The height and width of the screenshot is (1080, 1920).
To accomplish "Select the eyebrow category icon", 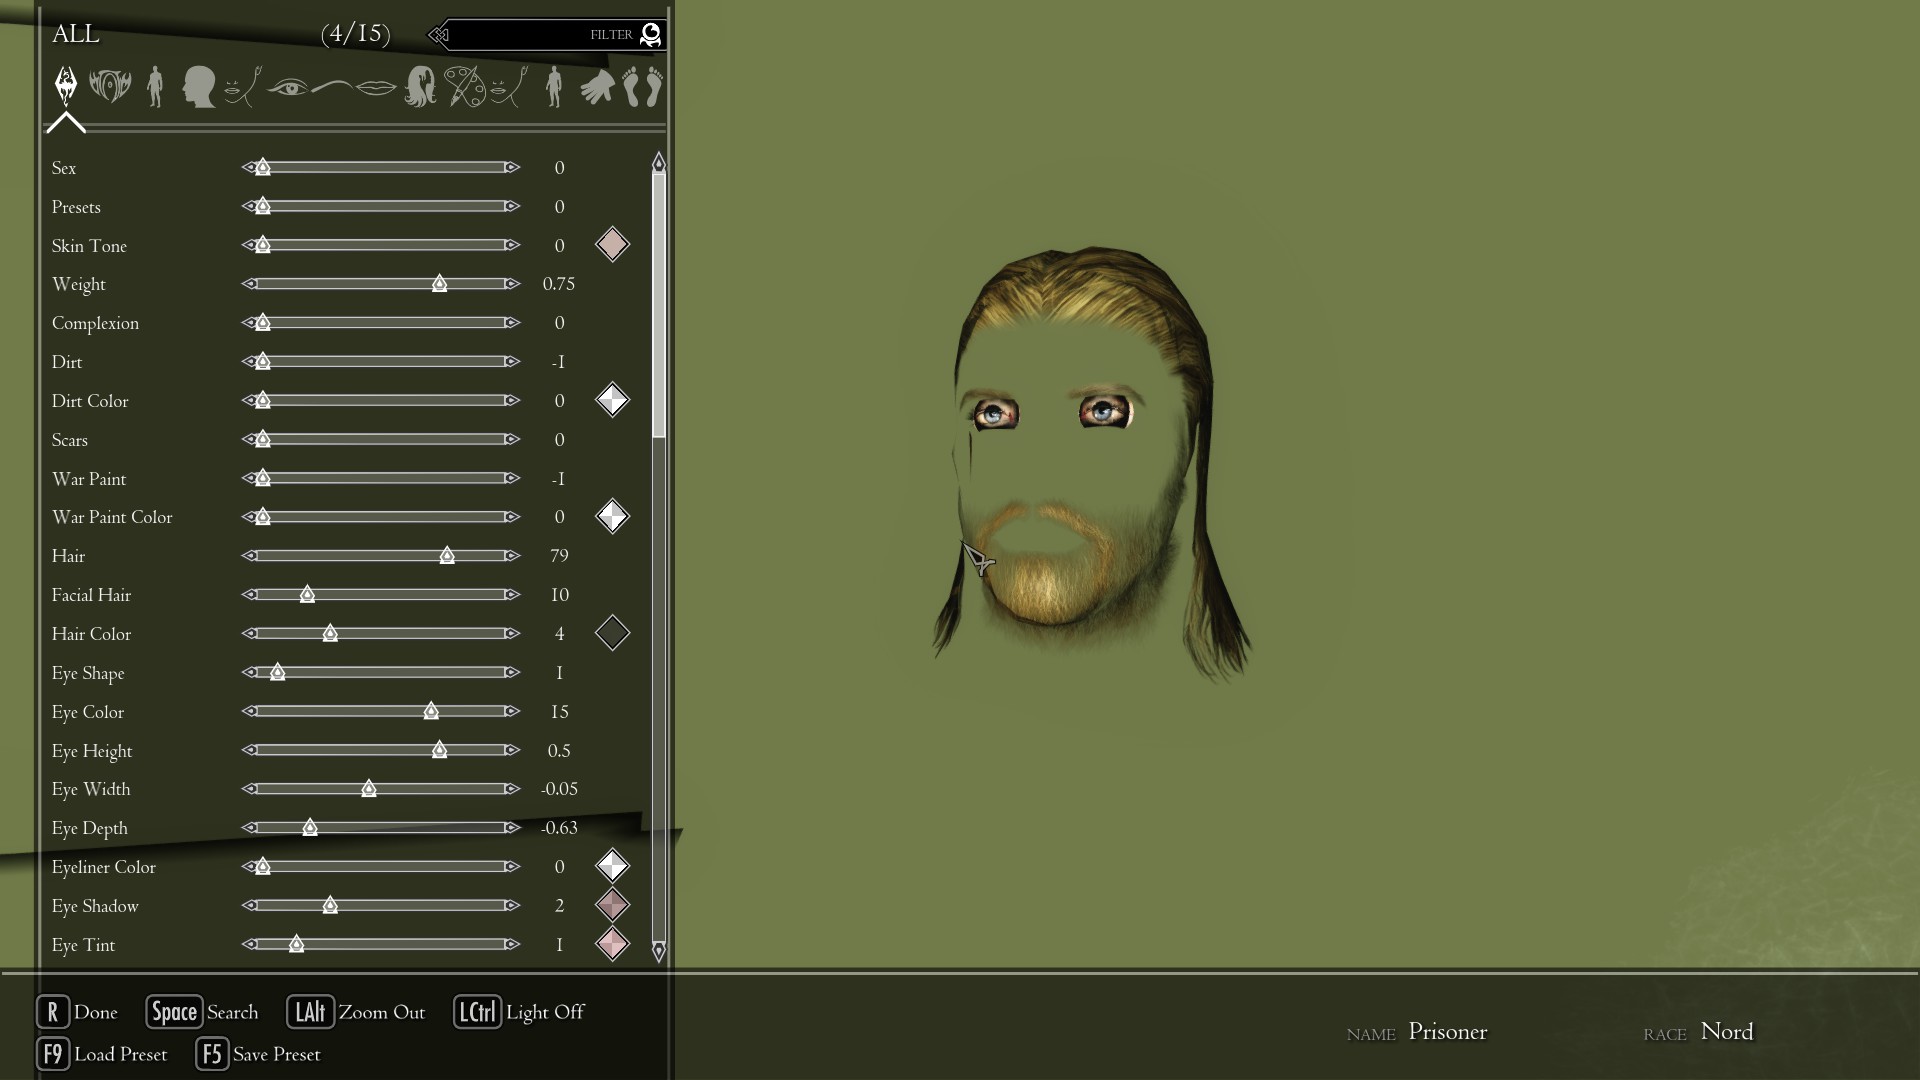I will pos(332,87).
